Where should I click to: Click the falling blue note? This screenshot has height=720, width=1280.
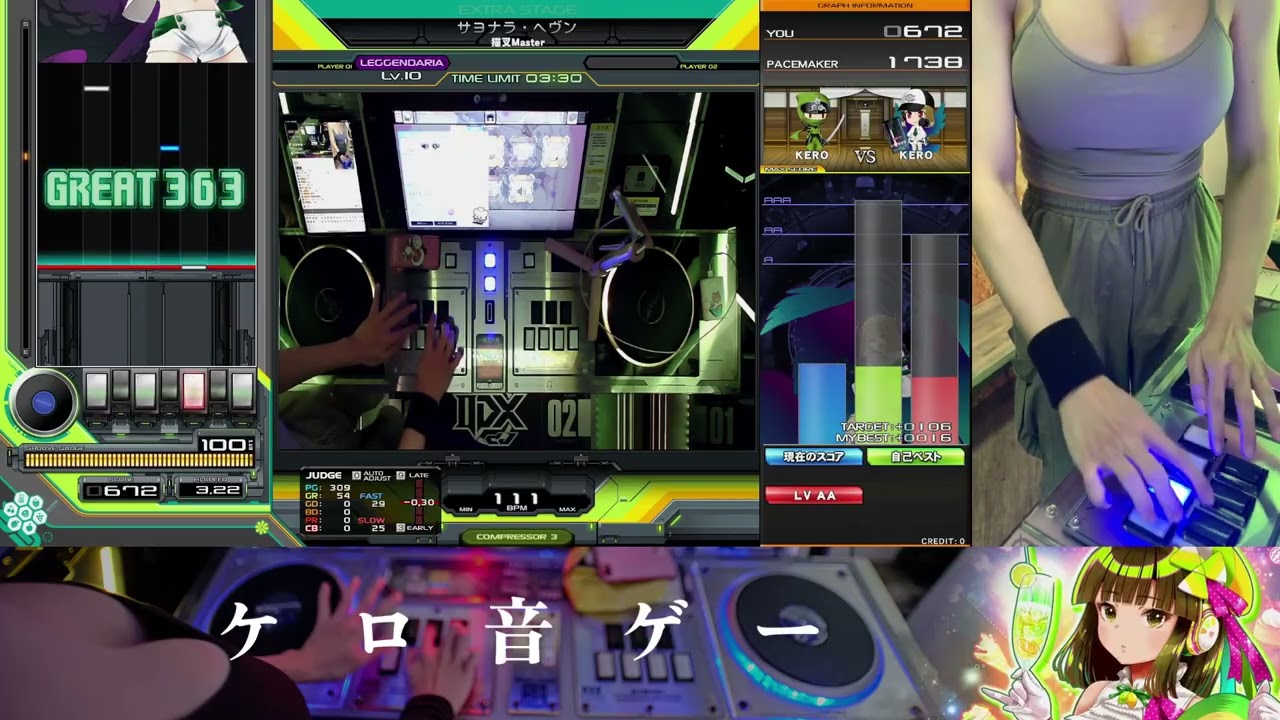tap(169, 148)
